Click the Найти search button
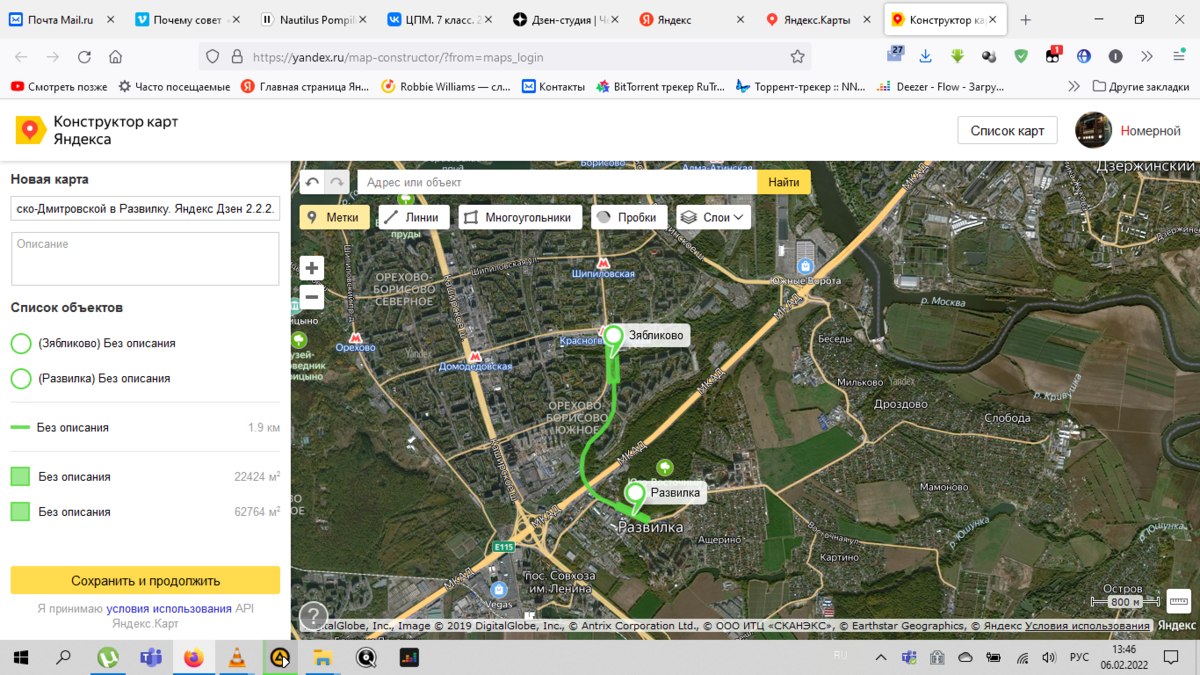 [x=784, y=182]
